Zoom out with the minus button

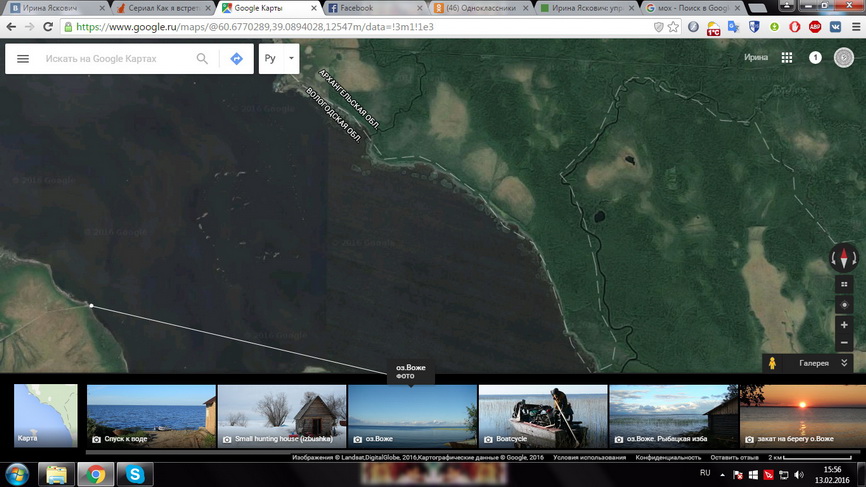(844, 342)
